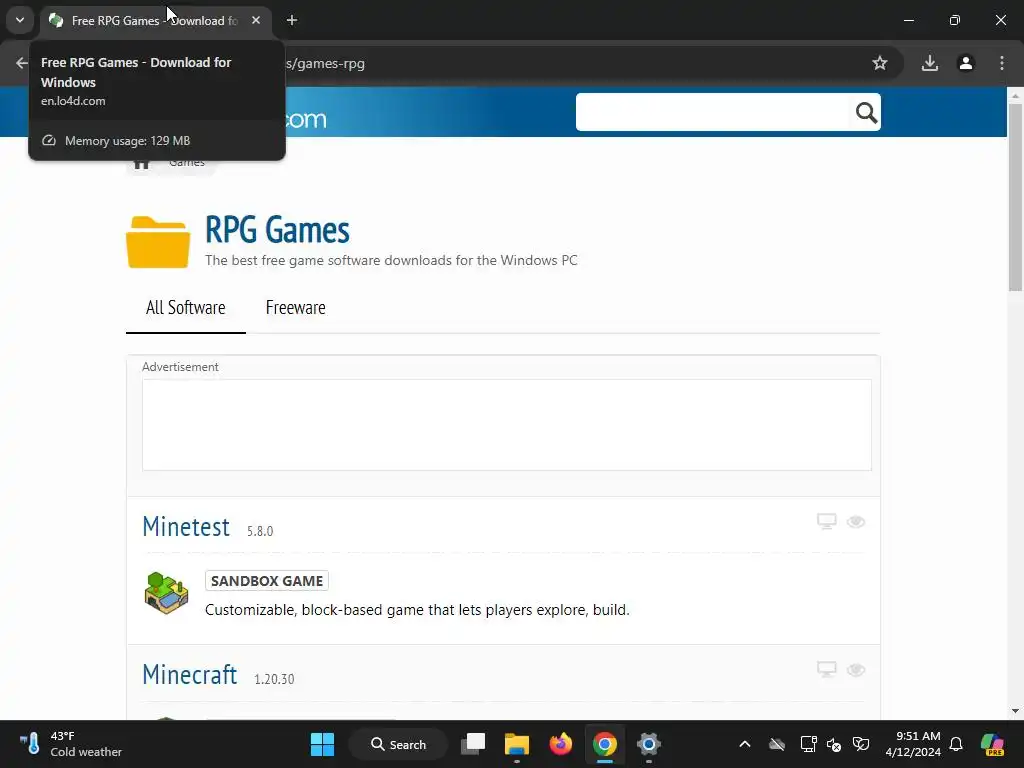Click the network display tray icon

(x=808, y=744)
